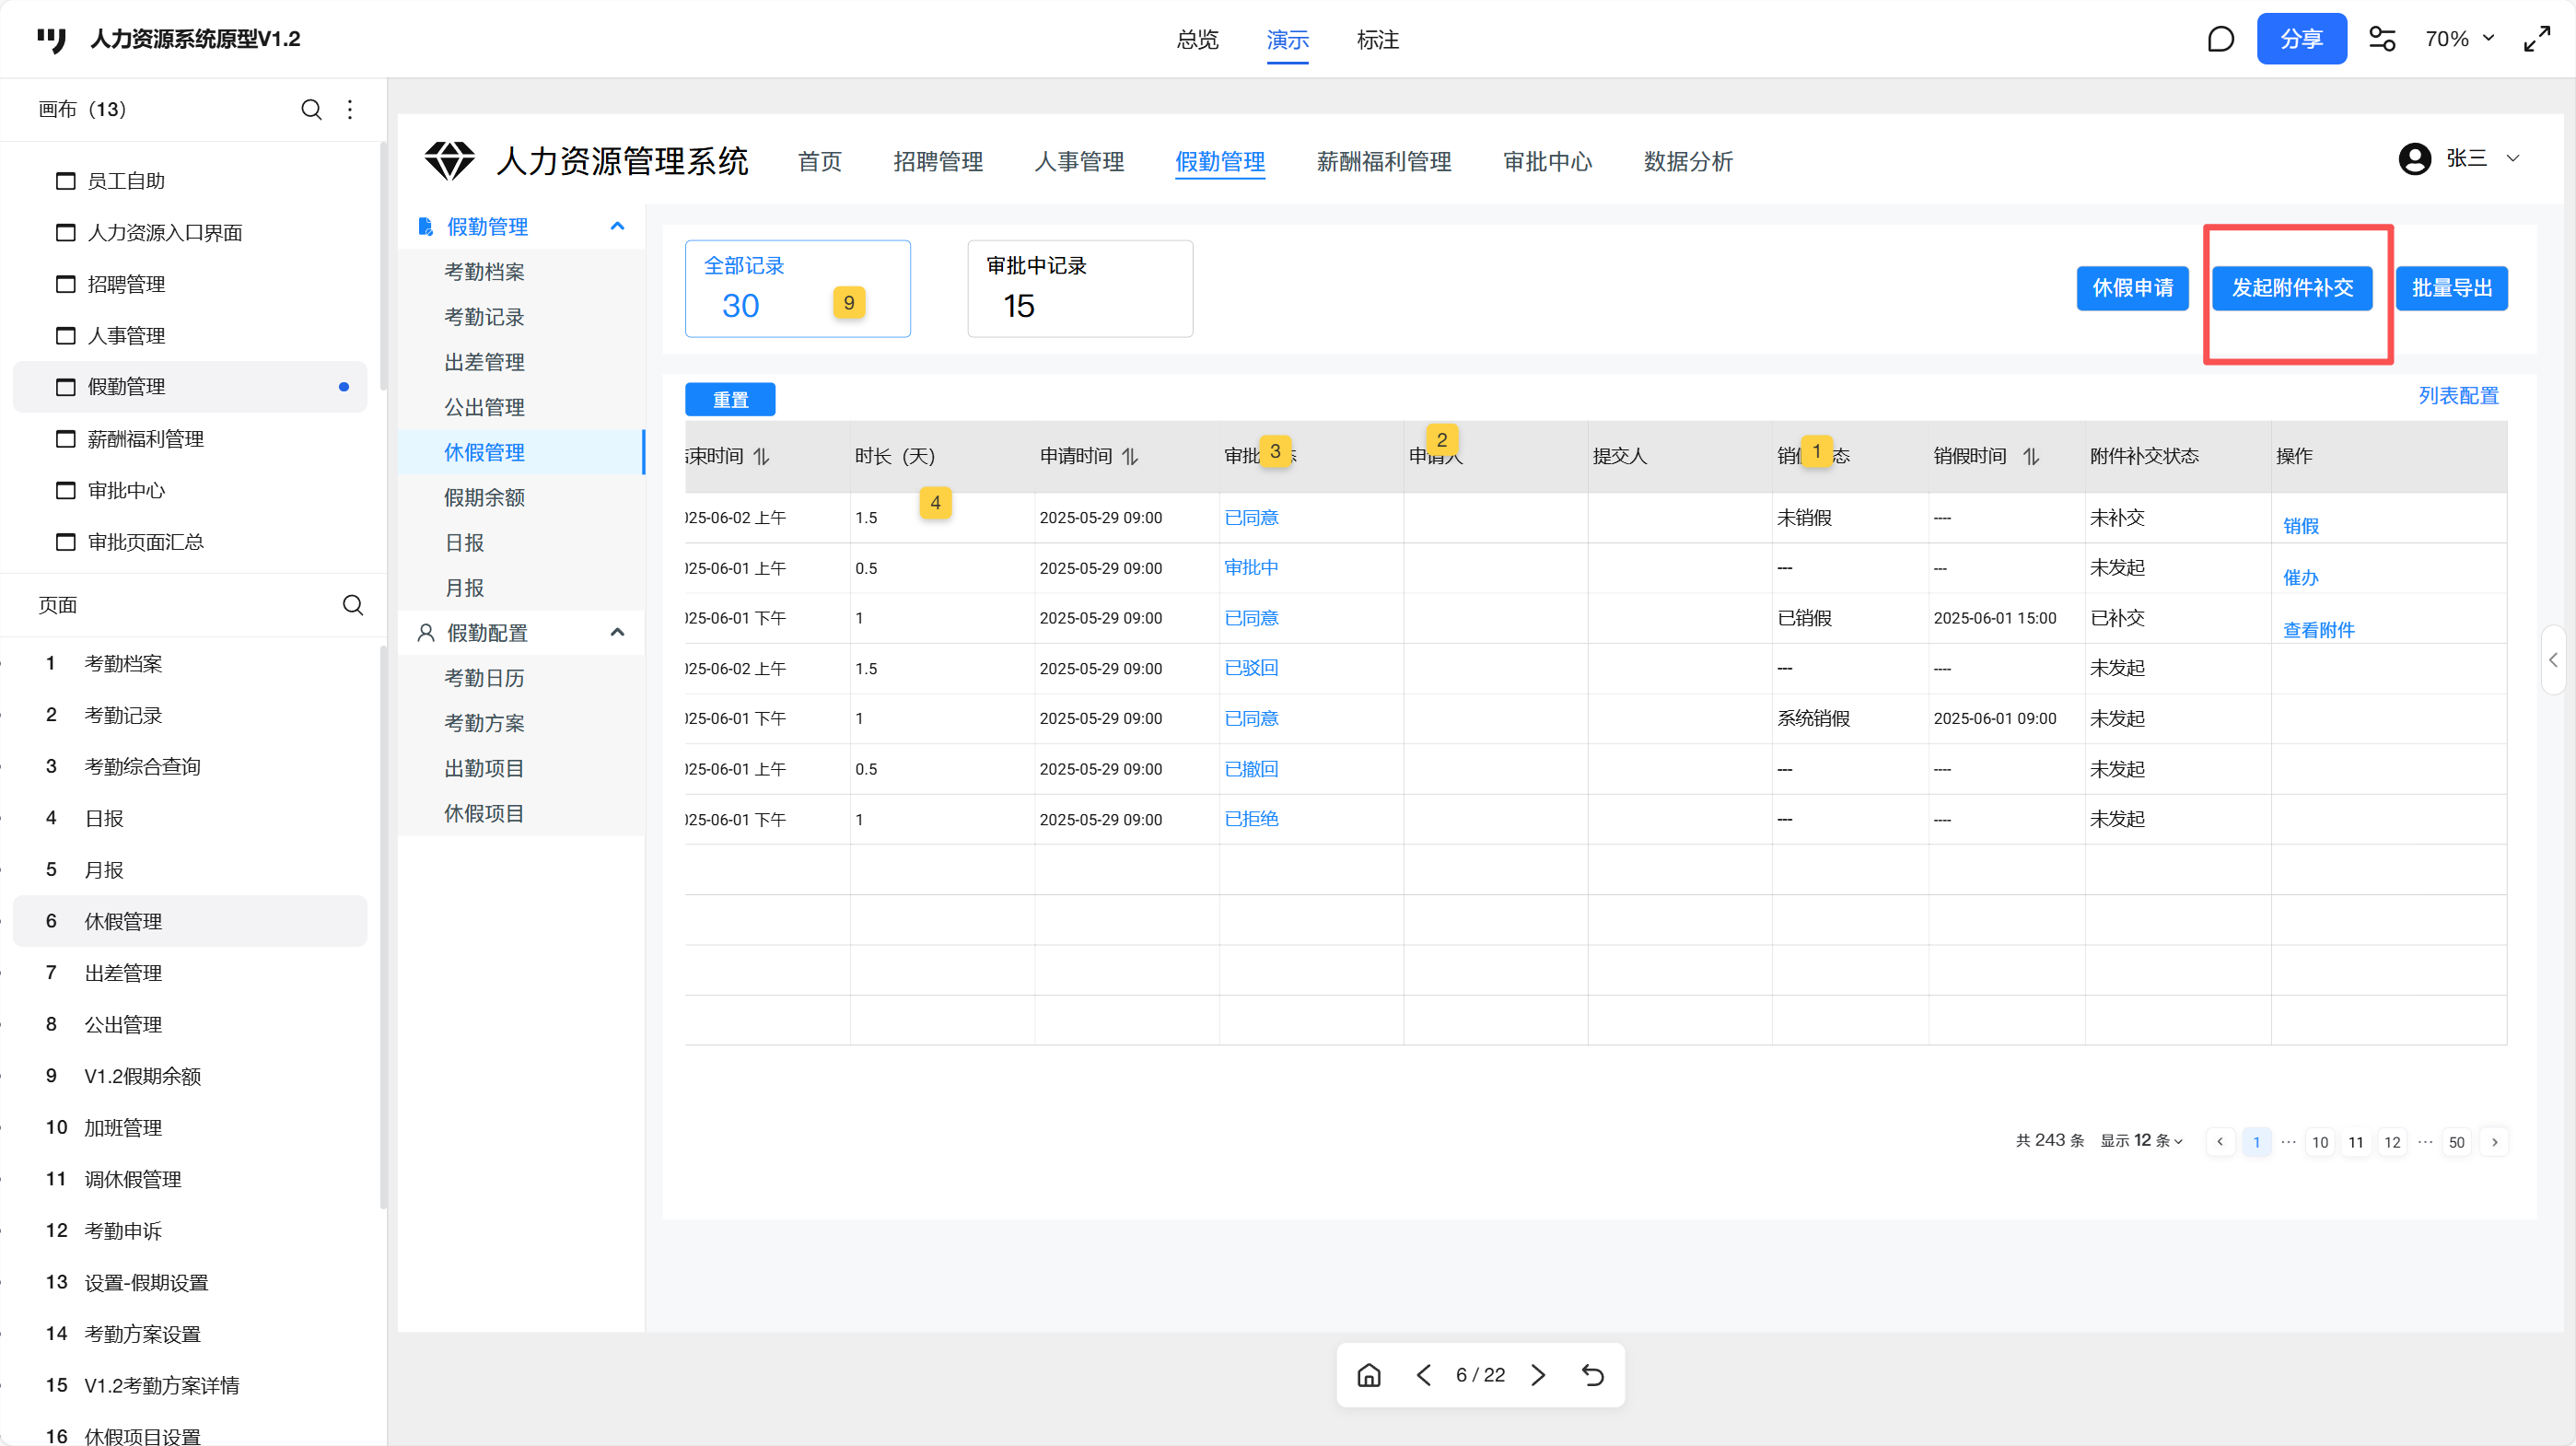Enter fullscreen with the expand arrows icon
The width and height of the screenshot is (2576, 1446).
2537,39
